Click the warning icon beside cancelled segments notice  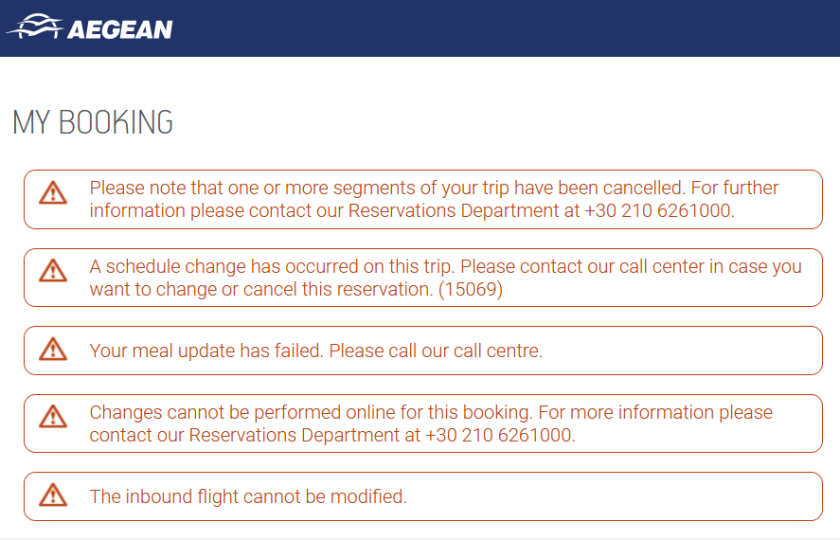53,192
